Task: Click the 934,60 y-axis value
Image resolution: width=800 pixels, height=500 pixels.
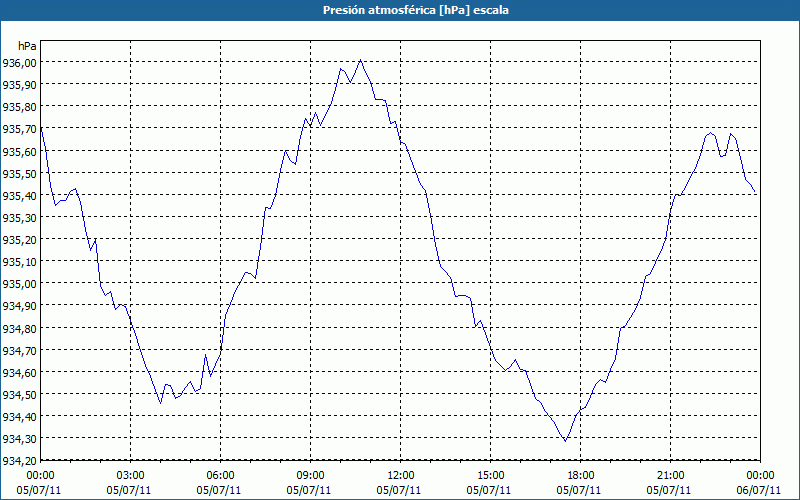Action: coord(19,372)
